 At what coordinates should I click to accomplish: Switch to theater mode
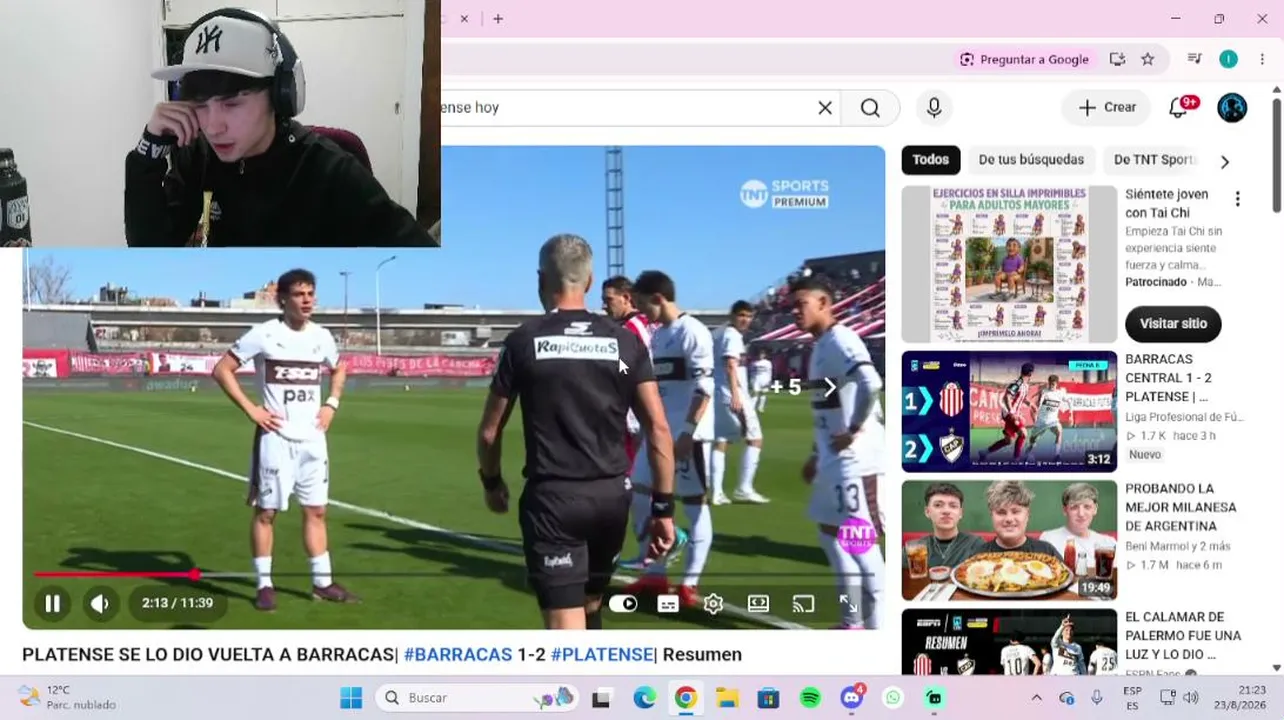click(758, 603)
